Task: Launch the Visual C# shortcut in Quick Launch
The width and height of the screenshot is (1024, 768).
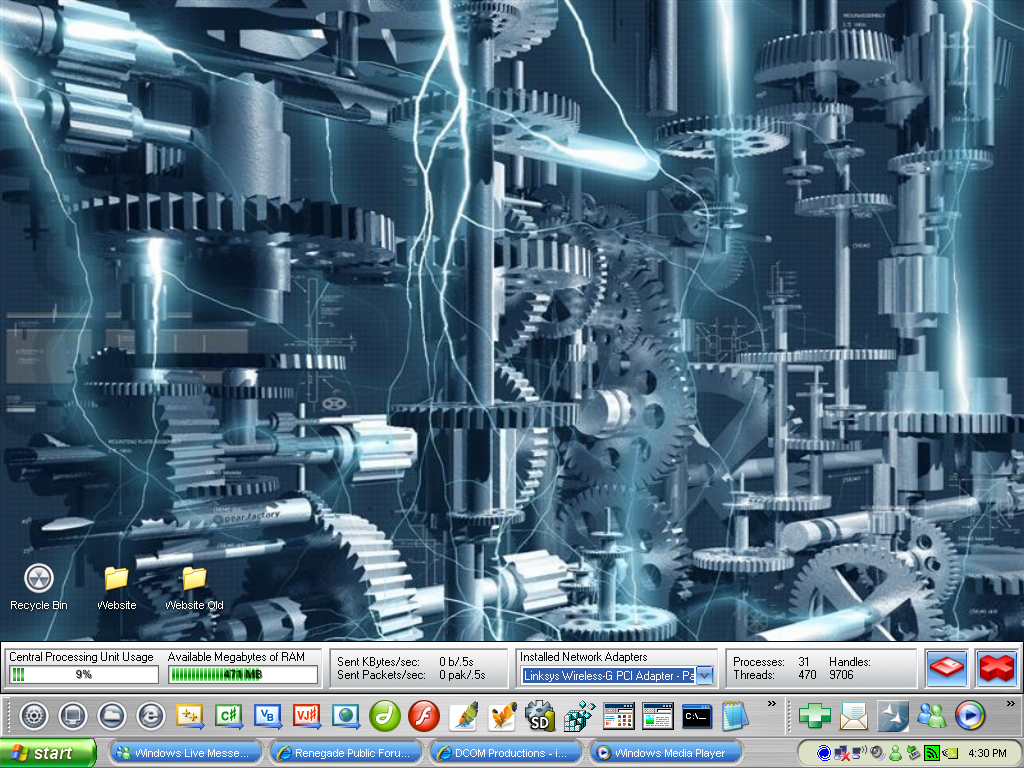Action: point(228,715)
